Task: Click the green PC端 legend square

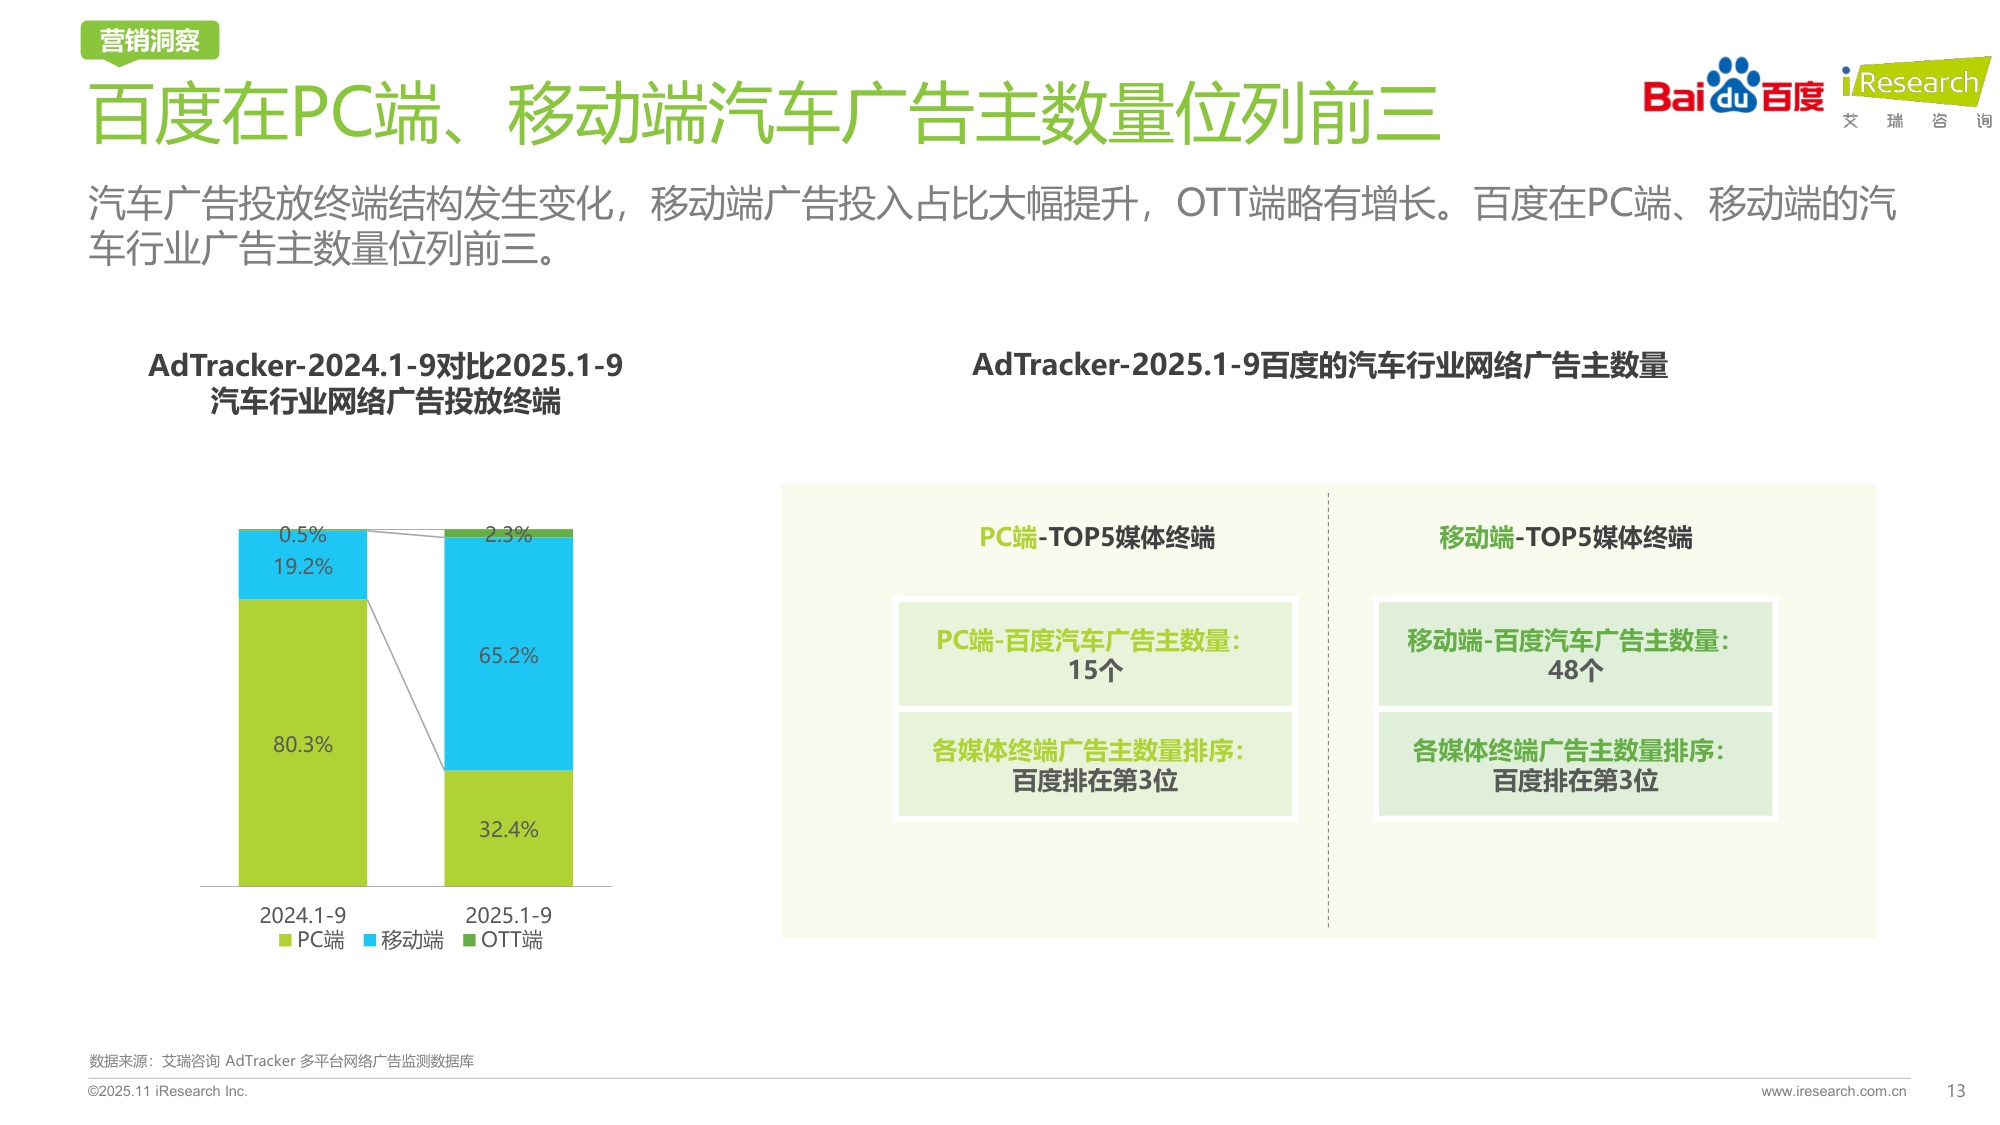Action: coord(287,940)
